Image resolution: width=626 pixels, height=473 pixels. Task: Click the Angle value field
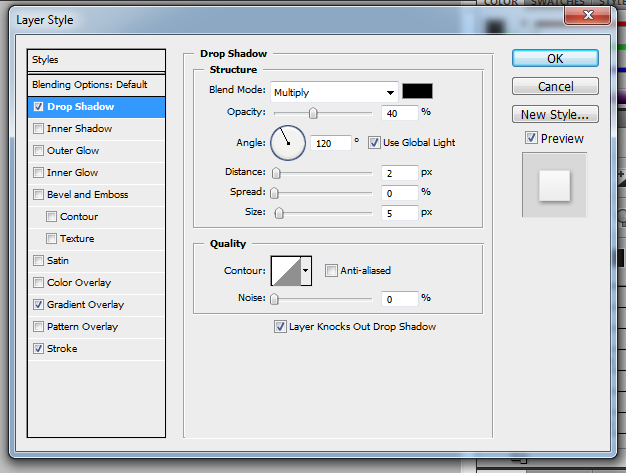(331, 143)
